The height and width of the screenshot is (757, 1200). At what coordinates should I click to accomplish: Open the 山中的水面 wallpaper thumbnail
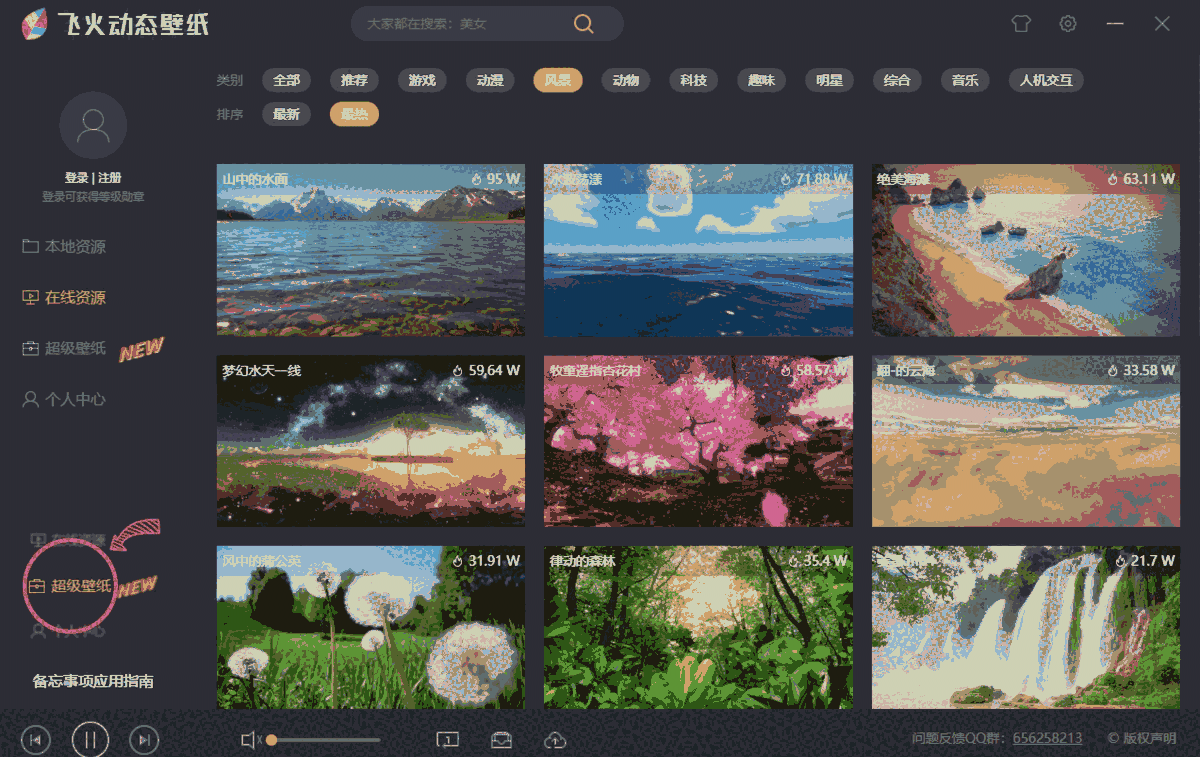(x=371, y=250)
